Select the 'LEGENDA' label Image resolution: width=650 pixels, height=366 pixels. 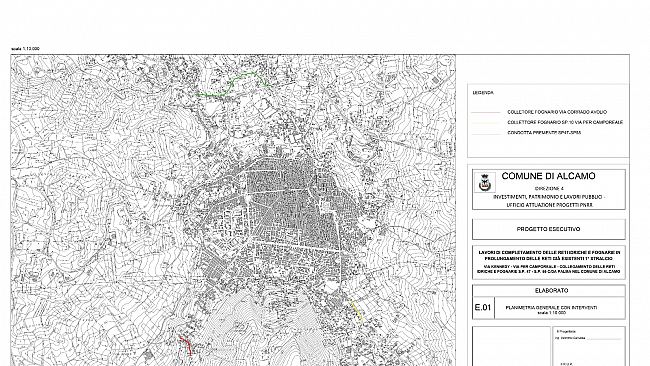point(483,93)
